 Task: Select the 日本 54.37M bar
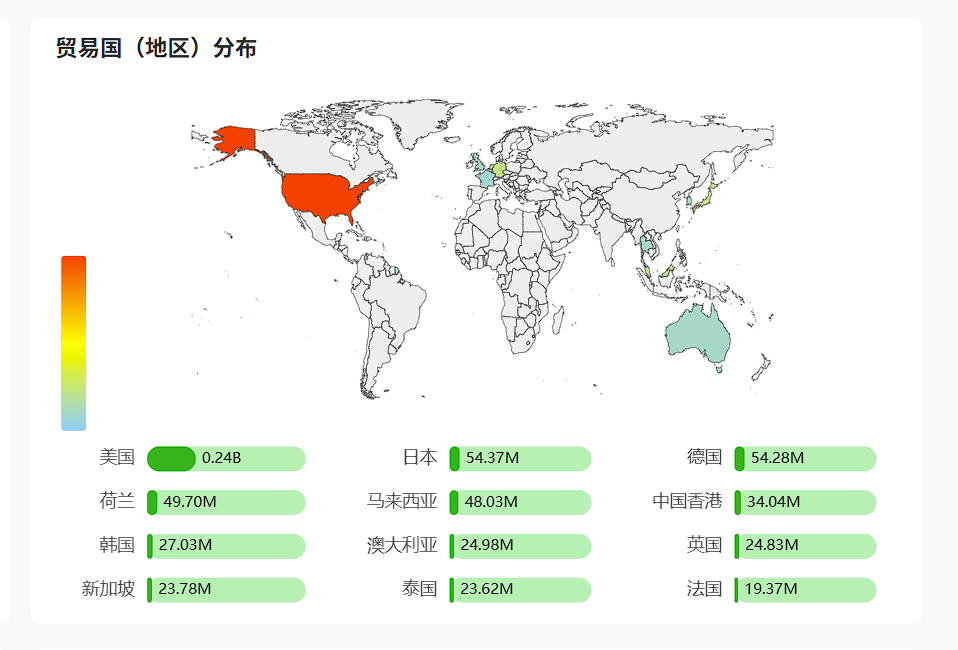click(x=520, y=459)
